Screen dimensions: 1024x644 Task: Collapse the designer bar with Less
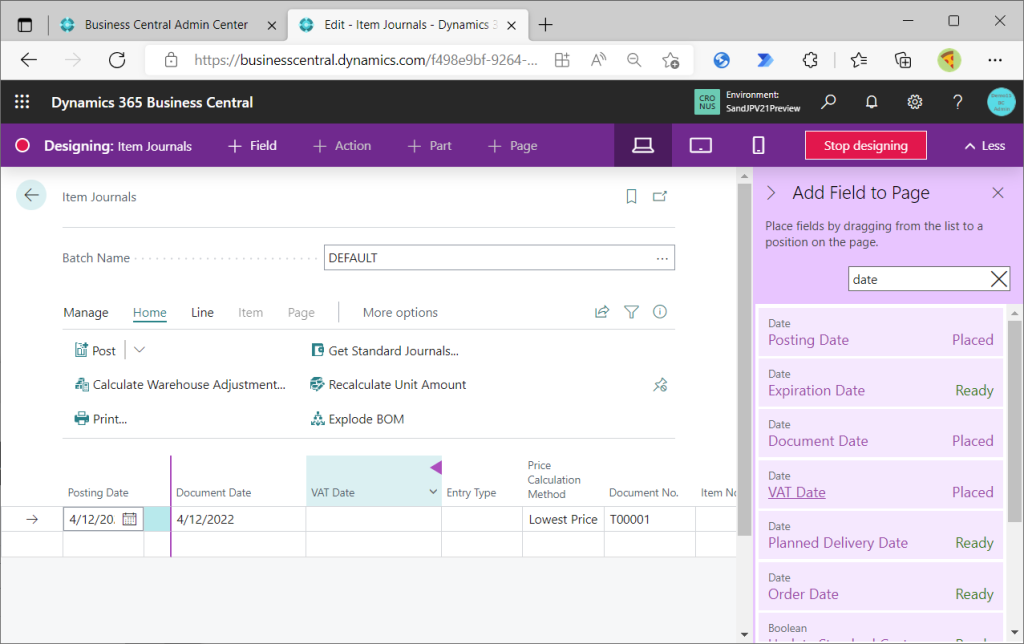coord(985,146)
